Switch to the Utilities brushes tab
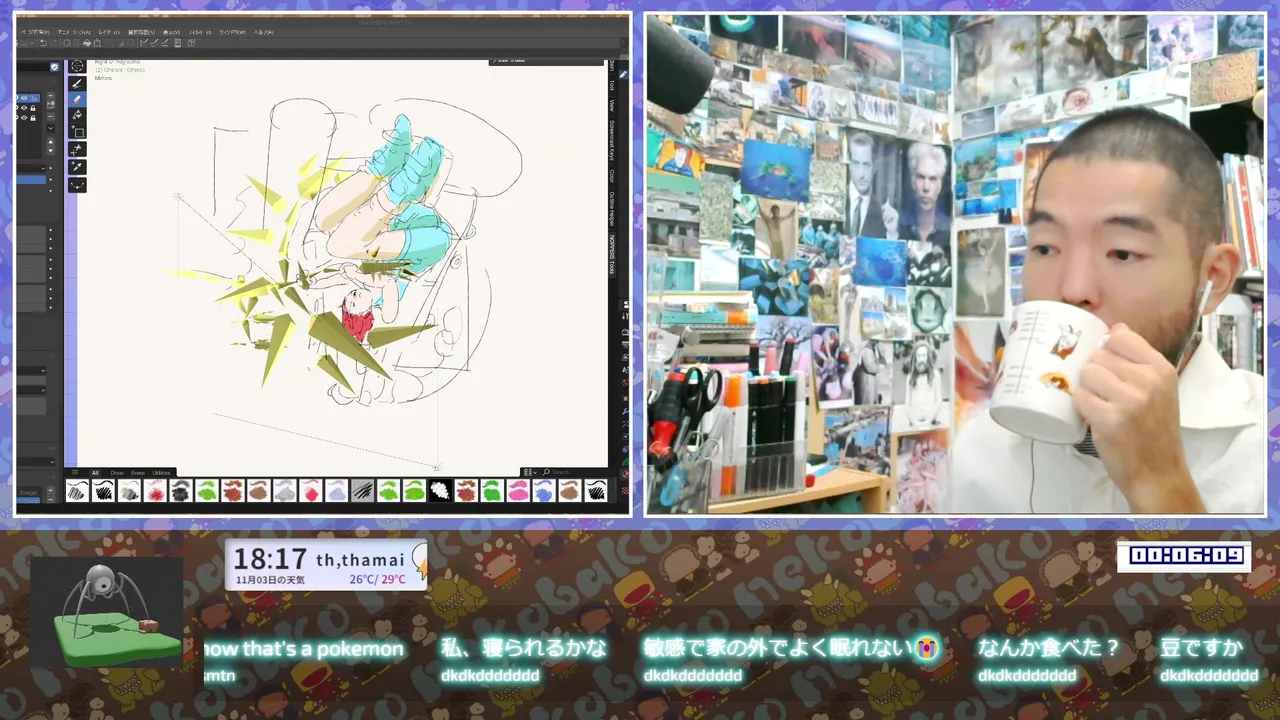This screenshot has height=720, width=1280. click(161, 473)
